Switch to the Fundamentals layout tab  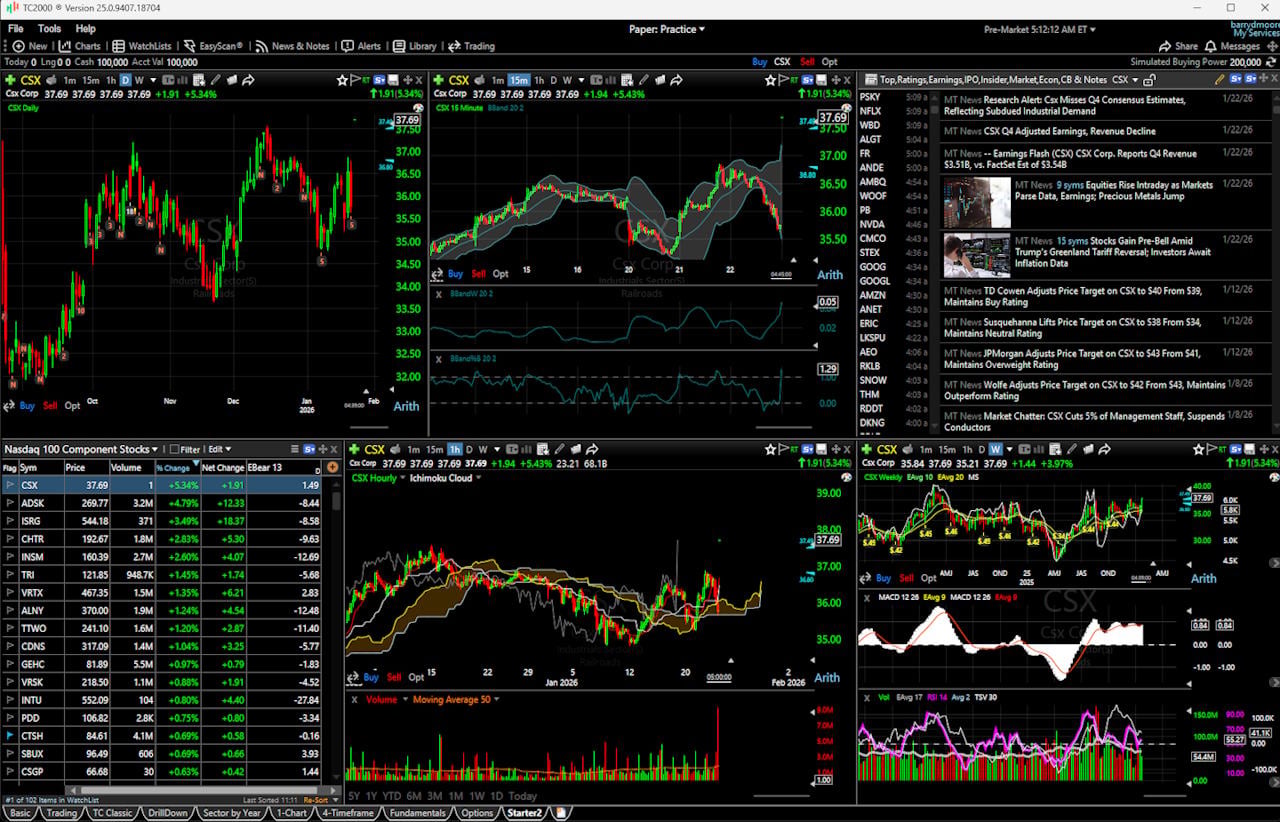[417, 813]
